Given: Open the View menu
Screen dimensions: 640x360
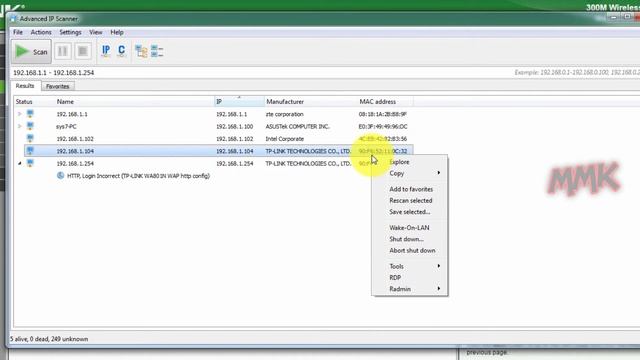Looking at the screenshot, I should click(x=96, y=32).
